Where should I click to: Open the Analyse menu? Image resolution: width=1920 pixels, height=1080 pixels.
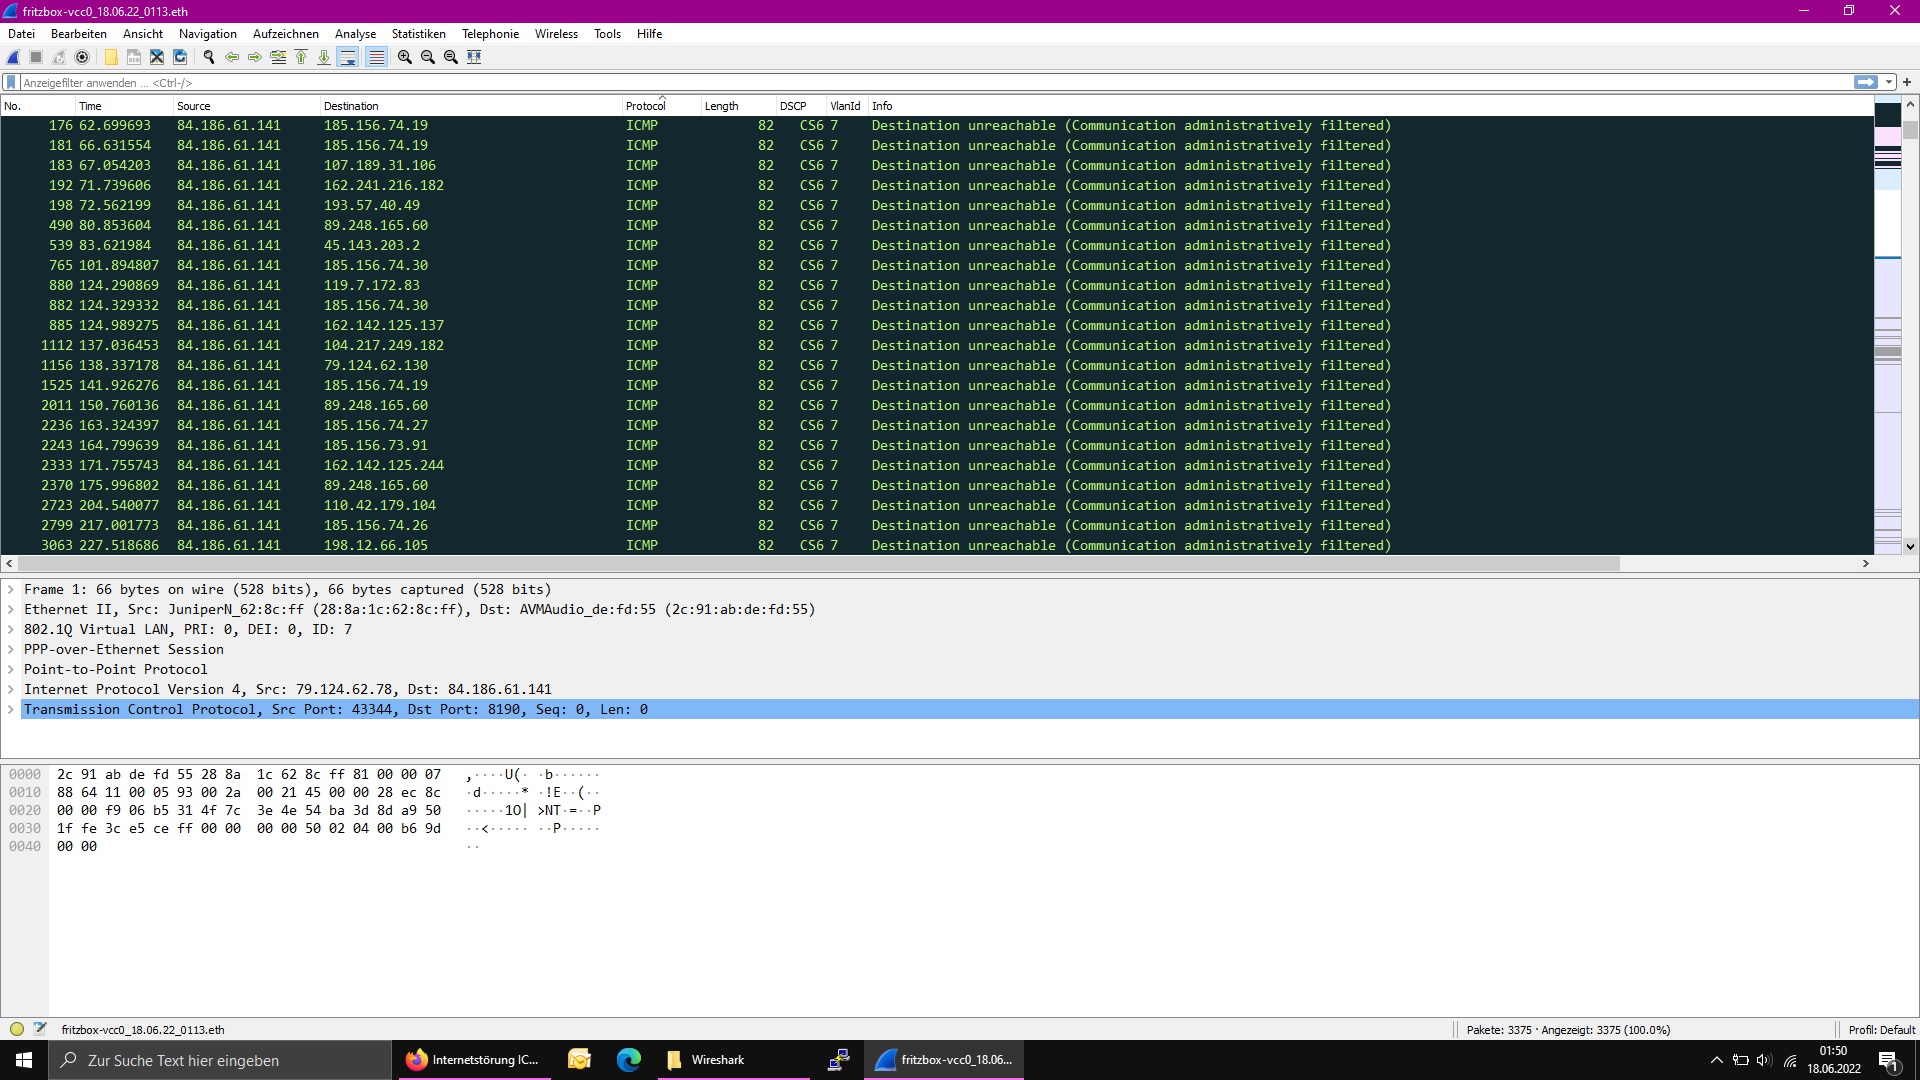coord(355,34)
